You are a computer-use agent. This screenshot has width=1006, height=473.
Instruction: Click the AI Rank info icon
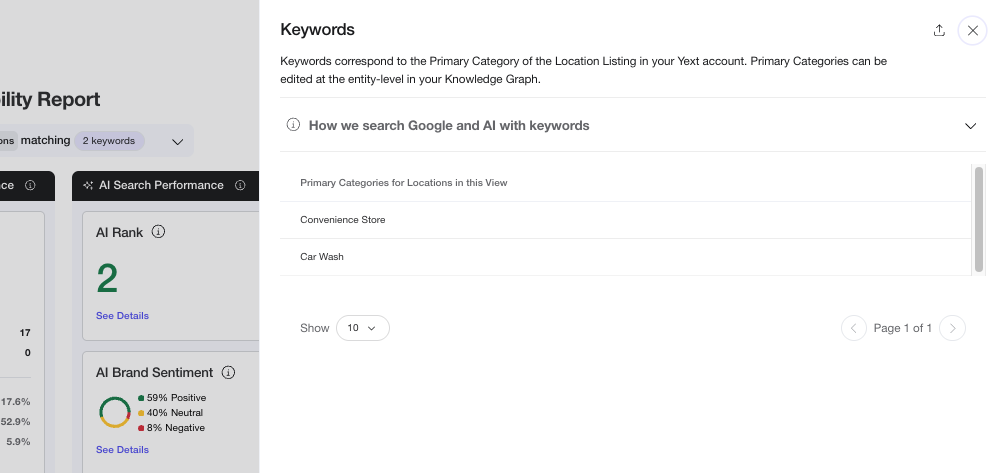(158, 232)
